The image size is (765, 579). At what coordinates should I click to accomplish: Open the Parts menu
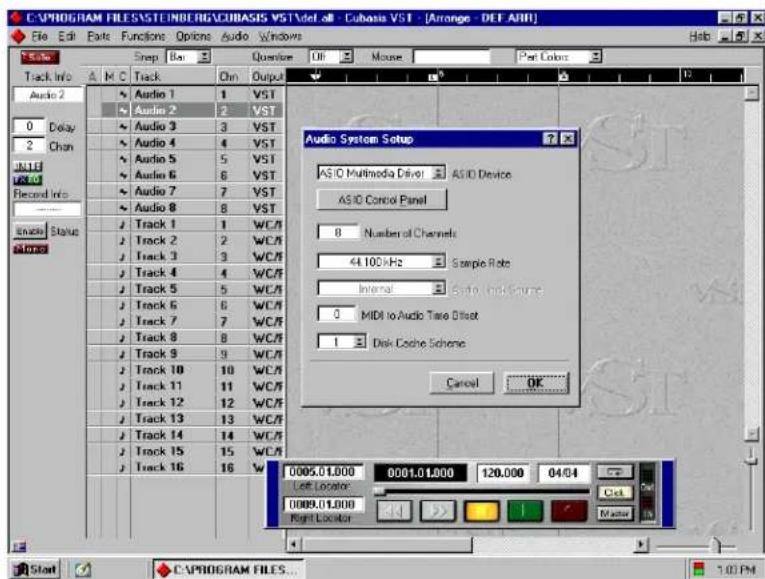tap(99, 37)
